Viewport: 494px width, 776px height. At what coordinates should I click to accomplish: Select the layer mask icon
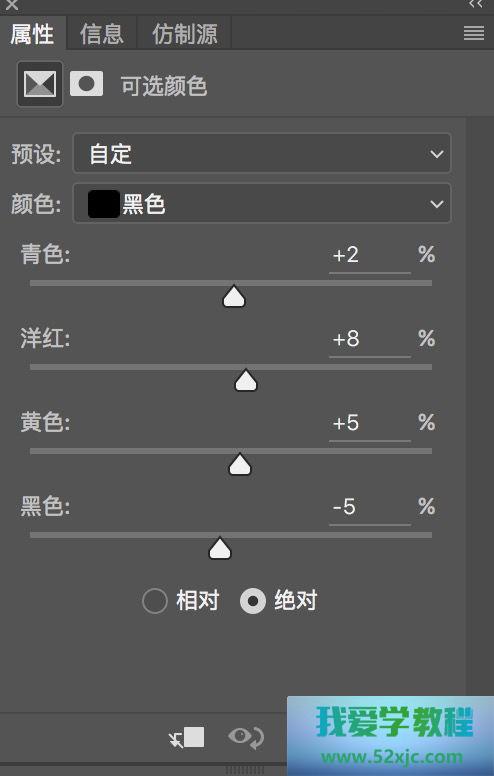point(87,84)
